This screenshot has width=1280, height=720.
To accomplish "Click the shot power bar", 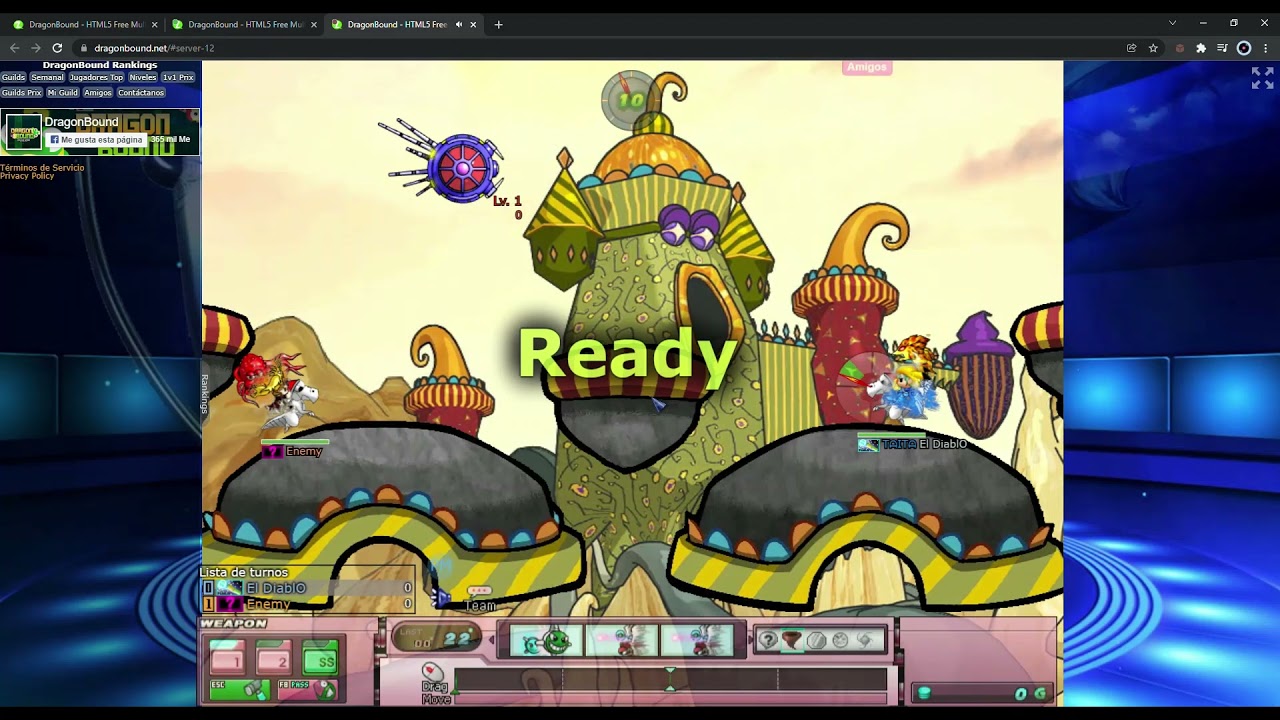I will [x=670, y=680].
